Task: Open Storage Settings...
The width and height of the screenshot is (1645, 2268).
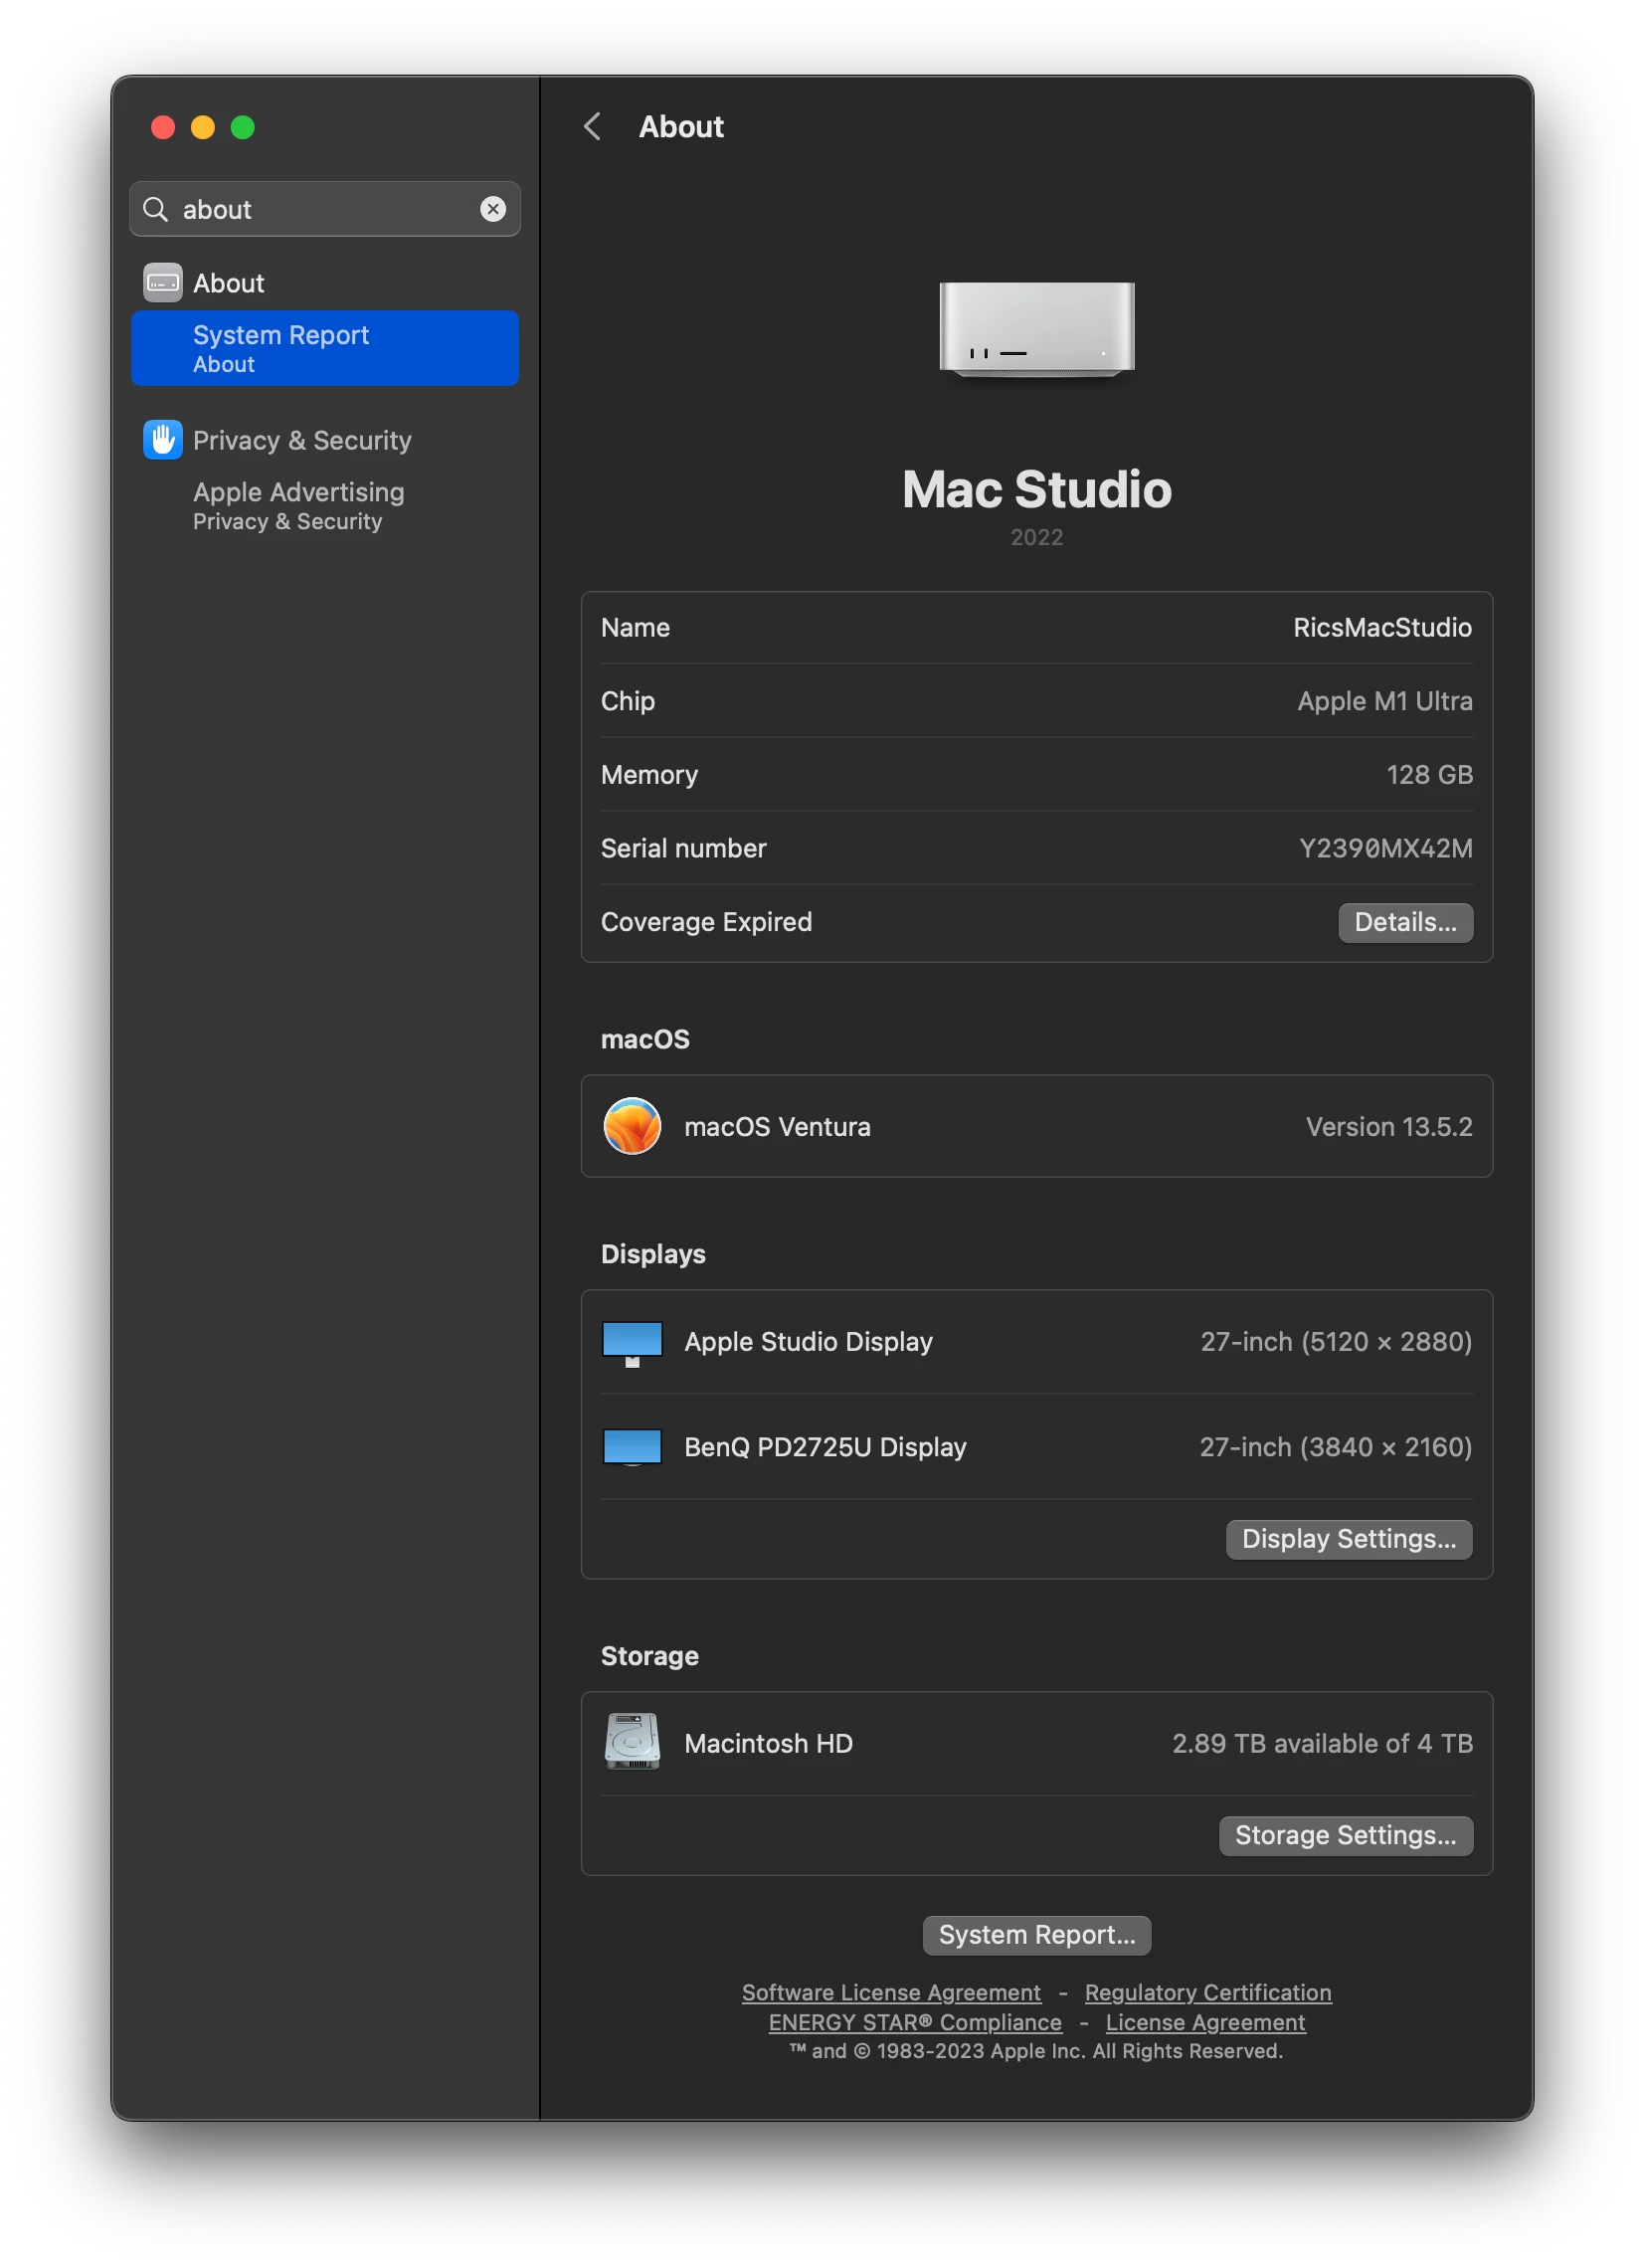Action: [1345, 1836]
